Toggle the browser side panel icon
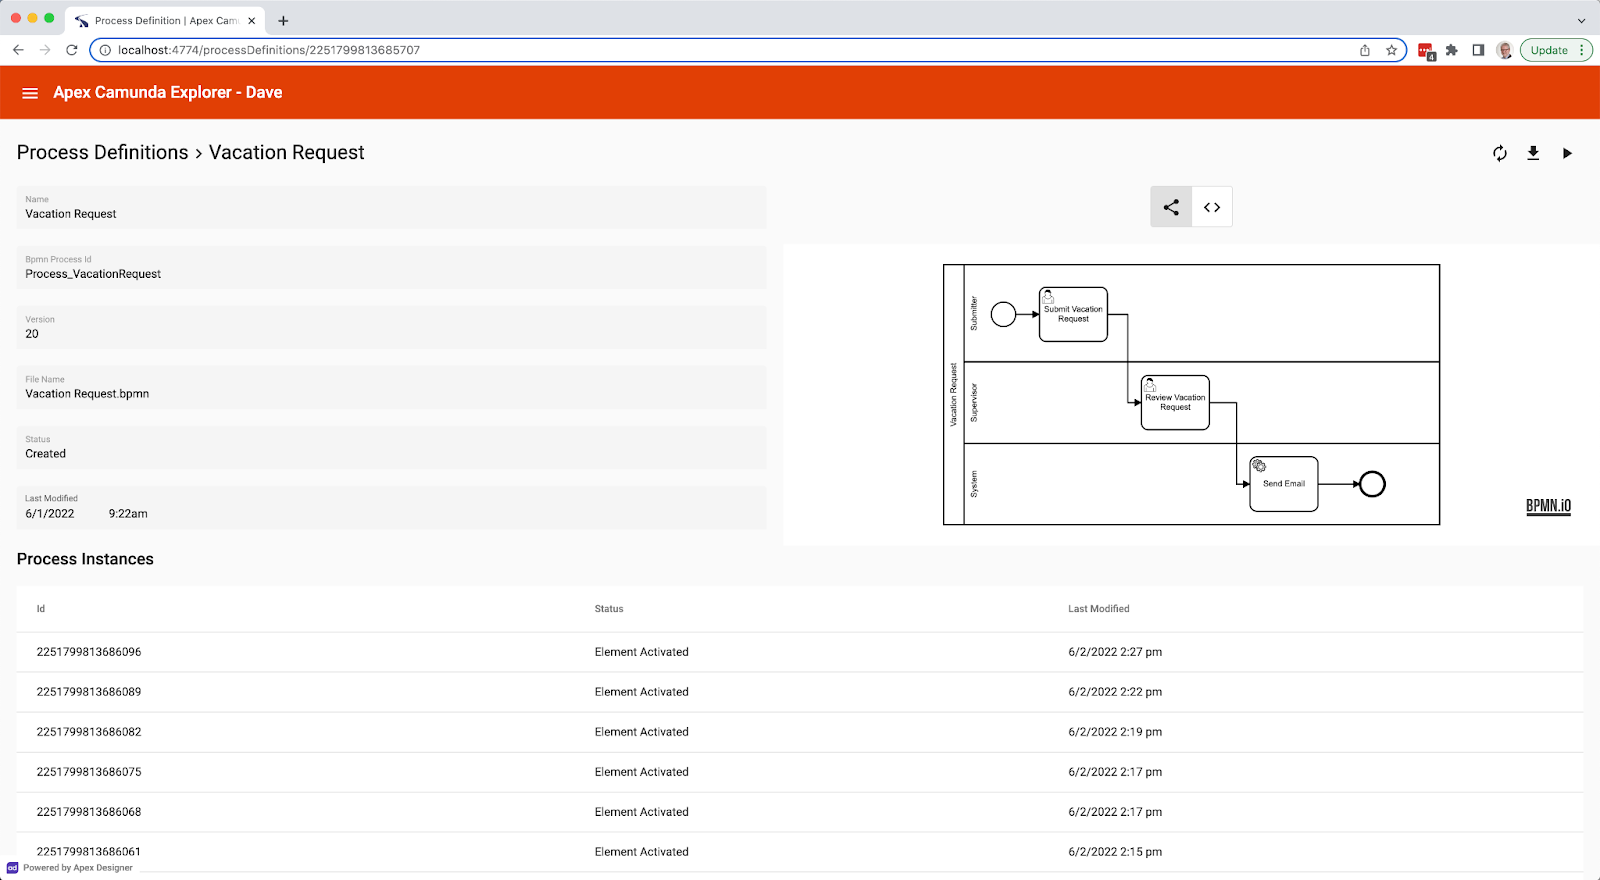 [x=1478, y=50]
